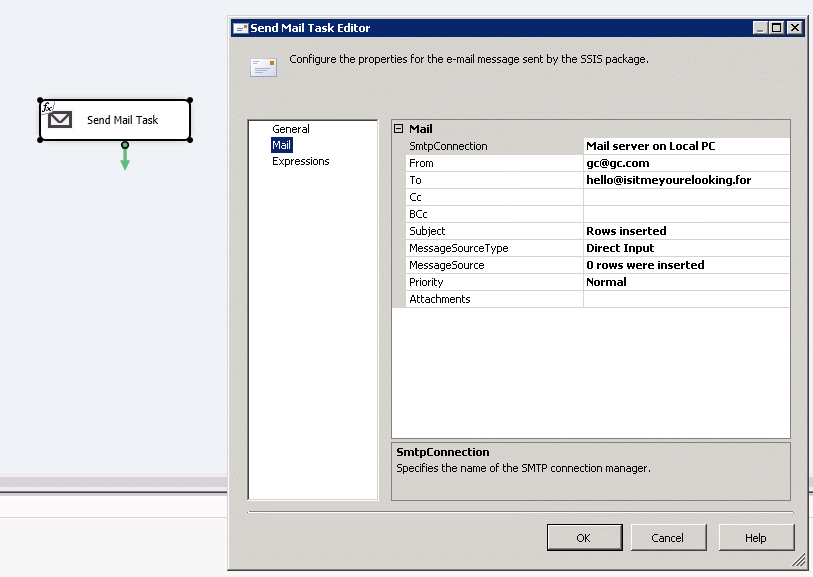Edit the To recipient field
The width and height of the screenshot is (813, 577).
pyautogui.click(x=686, y=180)
